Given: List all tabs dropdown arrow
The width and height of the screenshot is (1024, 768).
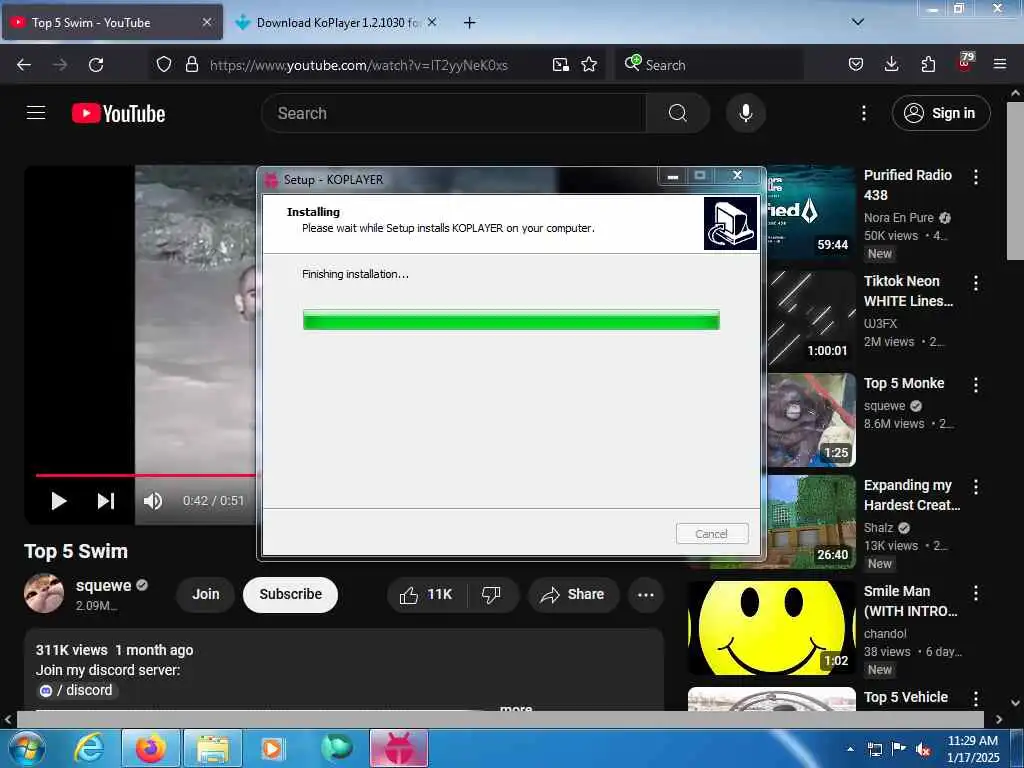Looking at the screenshot, I should click(x=857, y=22).
